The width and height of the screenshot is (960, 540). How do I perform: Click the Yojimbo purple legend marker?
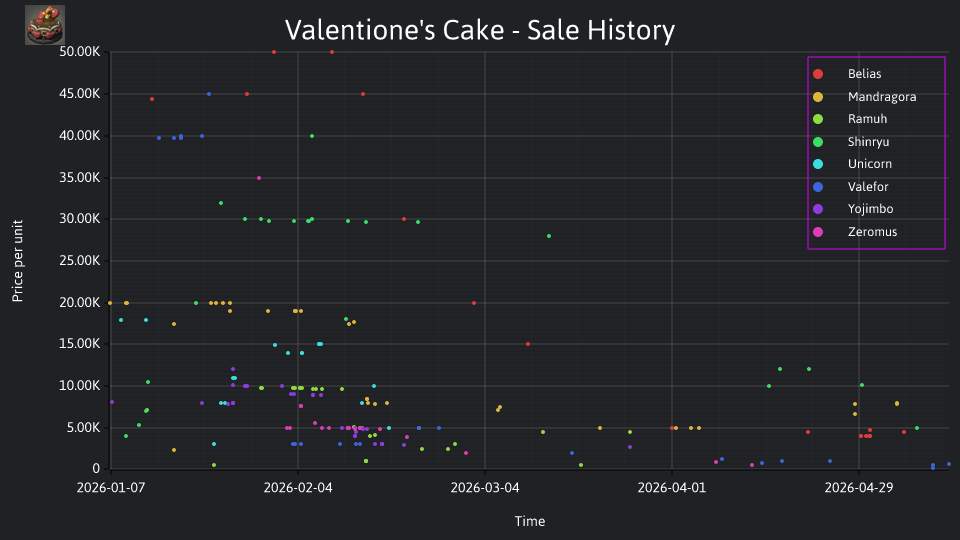(x=818, y=209)
